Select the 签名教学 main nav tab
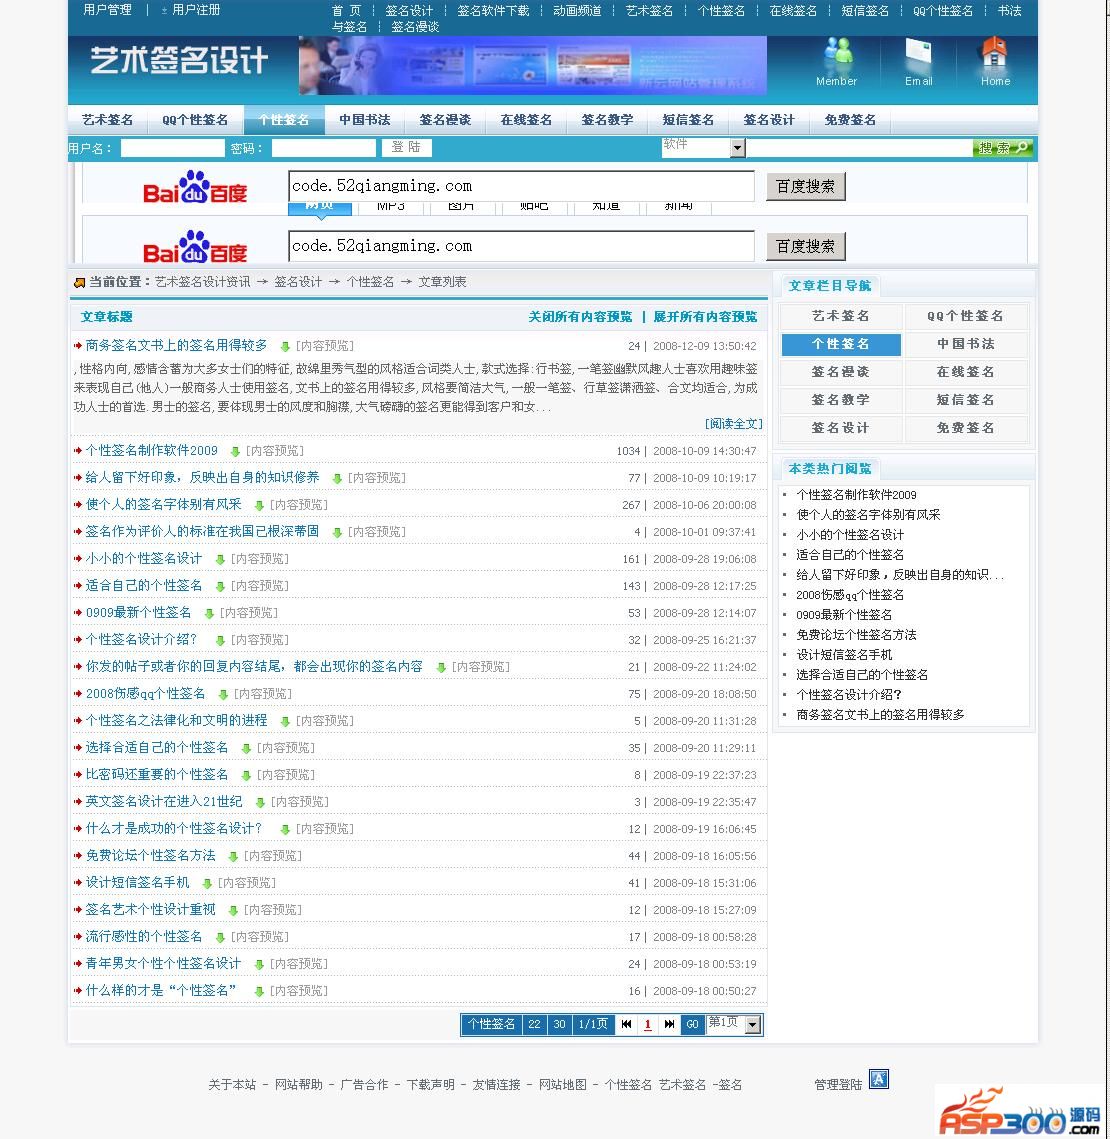The height and width of the screenshot is (1139, 1110). pyautogui.click(x=607, y=120)
